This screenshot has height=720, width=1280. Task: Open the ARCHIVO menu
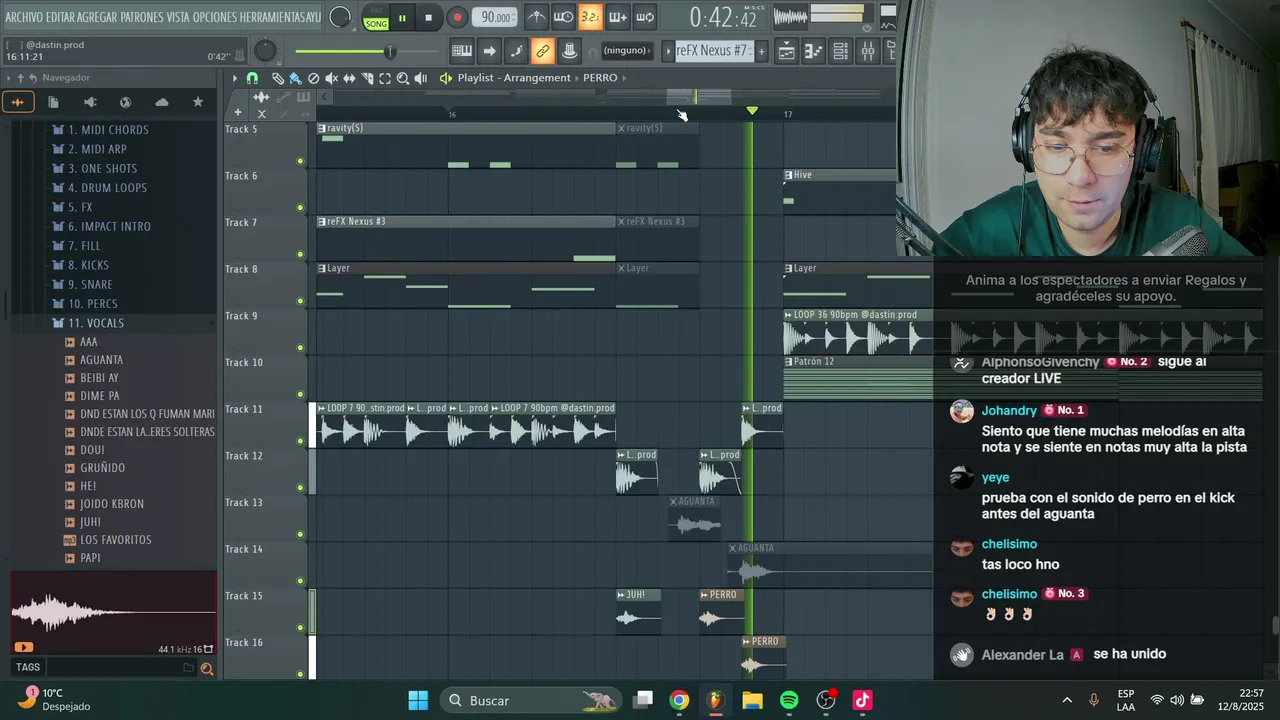[24, 17]
